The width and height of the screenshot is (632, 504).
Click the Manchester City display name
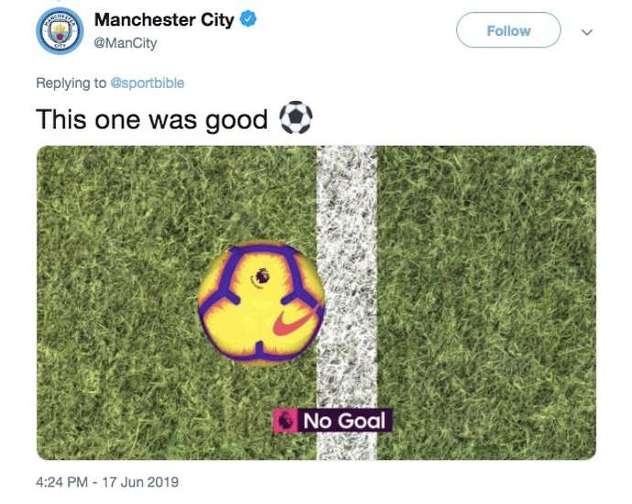[x=164, y=20]
